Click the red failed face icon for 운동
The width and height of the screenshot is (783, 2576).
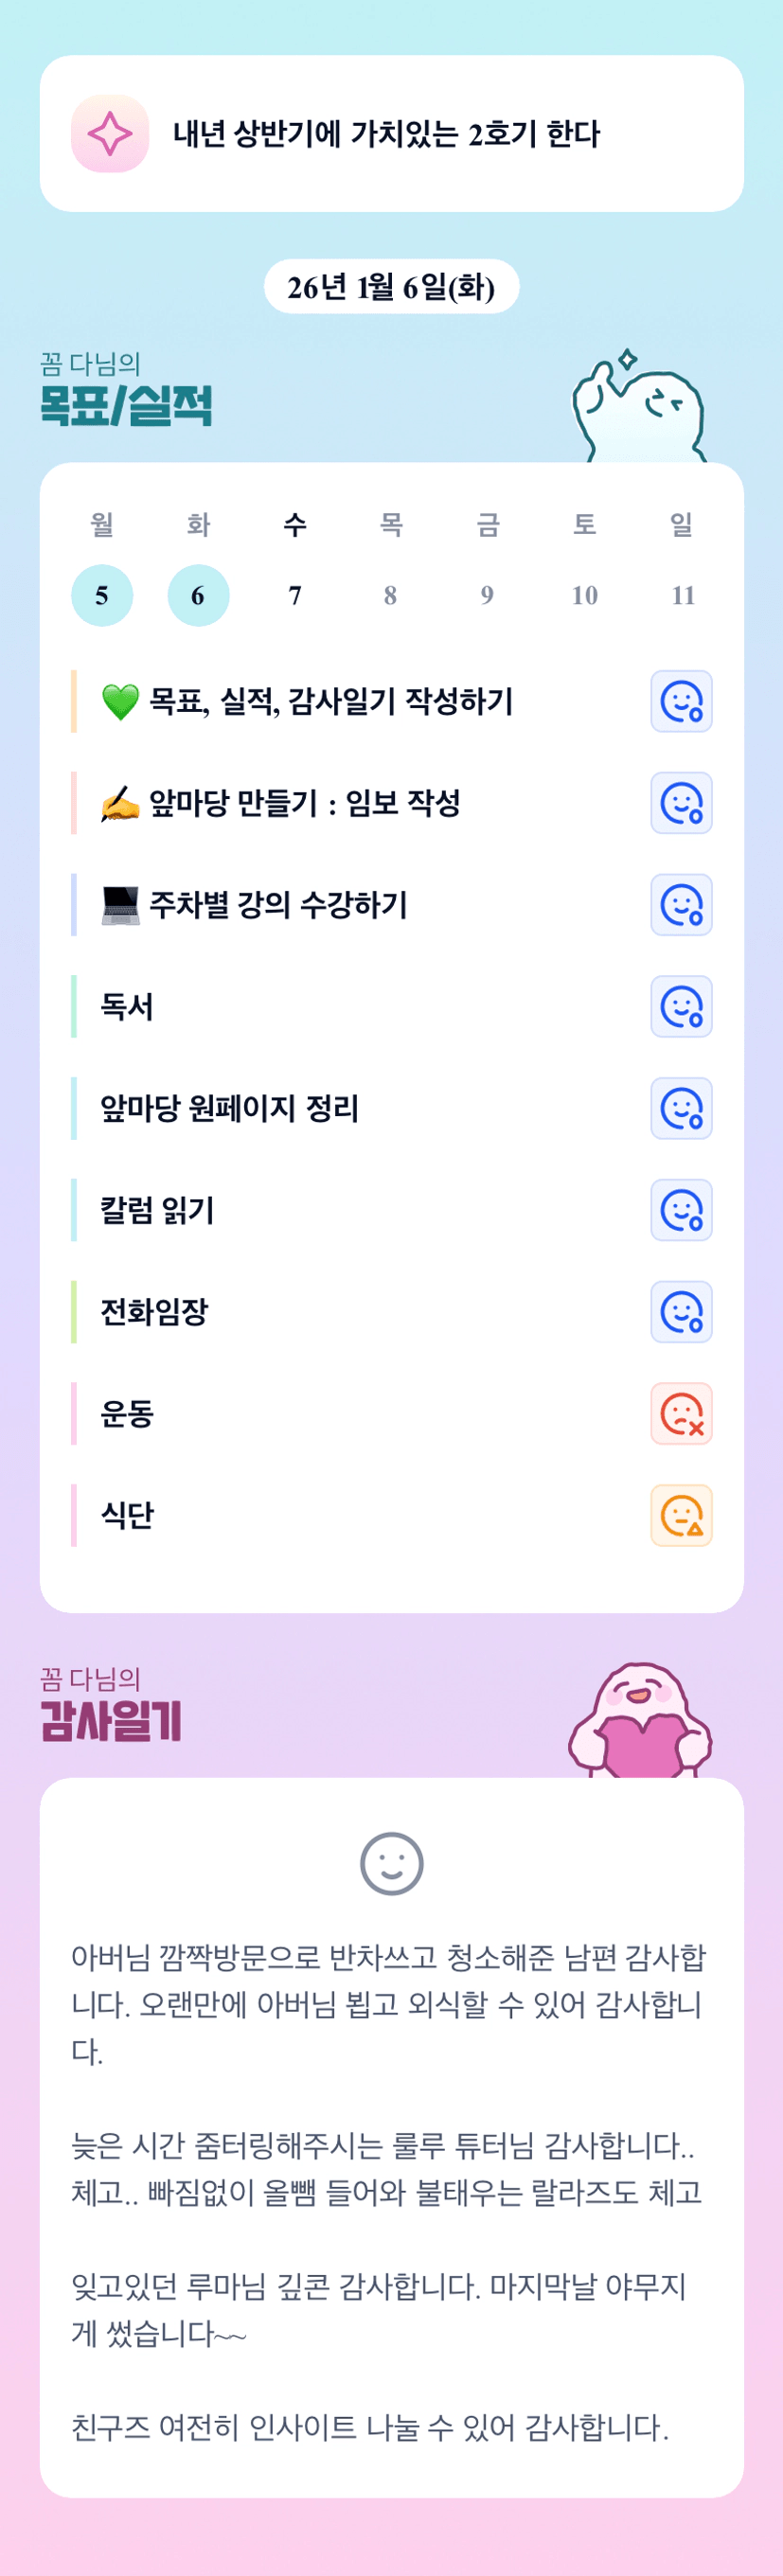pos(681,1413)
